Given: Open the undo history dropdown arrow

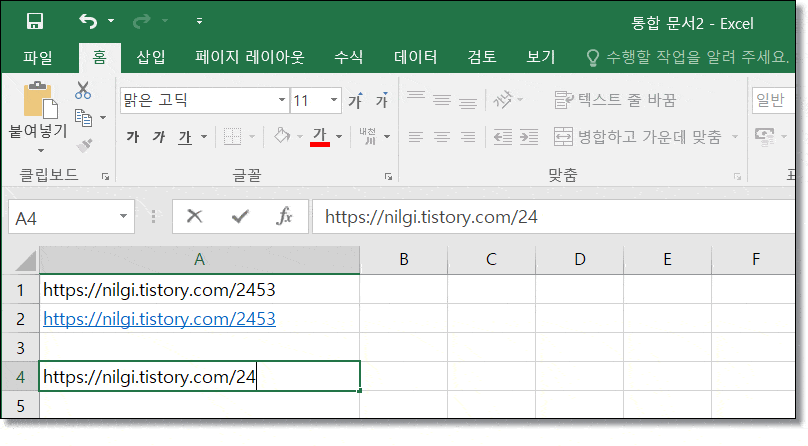Looking at the screenshot, I should tap(111, 21).
